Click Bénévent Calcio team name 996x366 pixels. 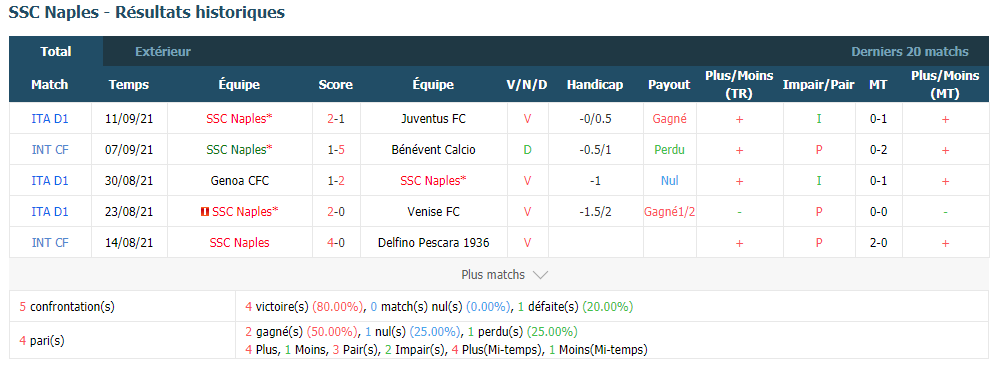[433, 150]
